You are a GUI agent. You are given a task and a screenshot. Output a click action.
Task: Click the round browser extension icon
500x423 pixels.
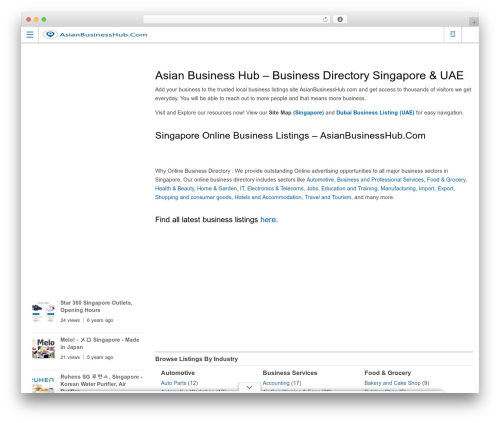coord(340,20)
